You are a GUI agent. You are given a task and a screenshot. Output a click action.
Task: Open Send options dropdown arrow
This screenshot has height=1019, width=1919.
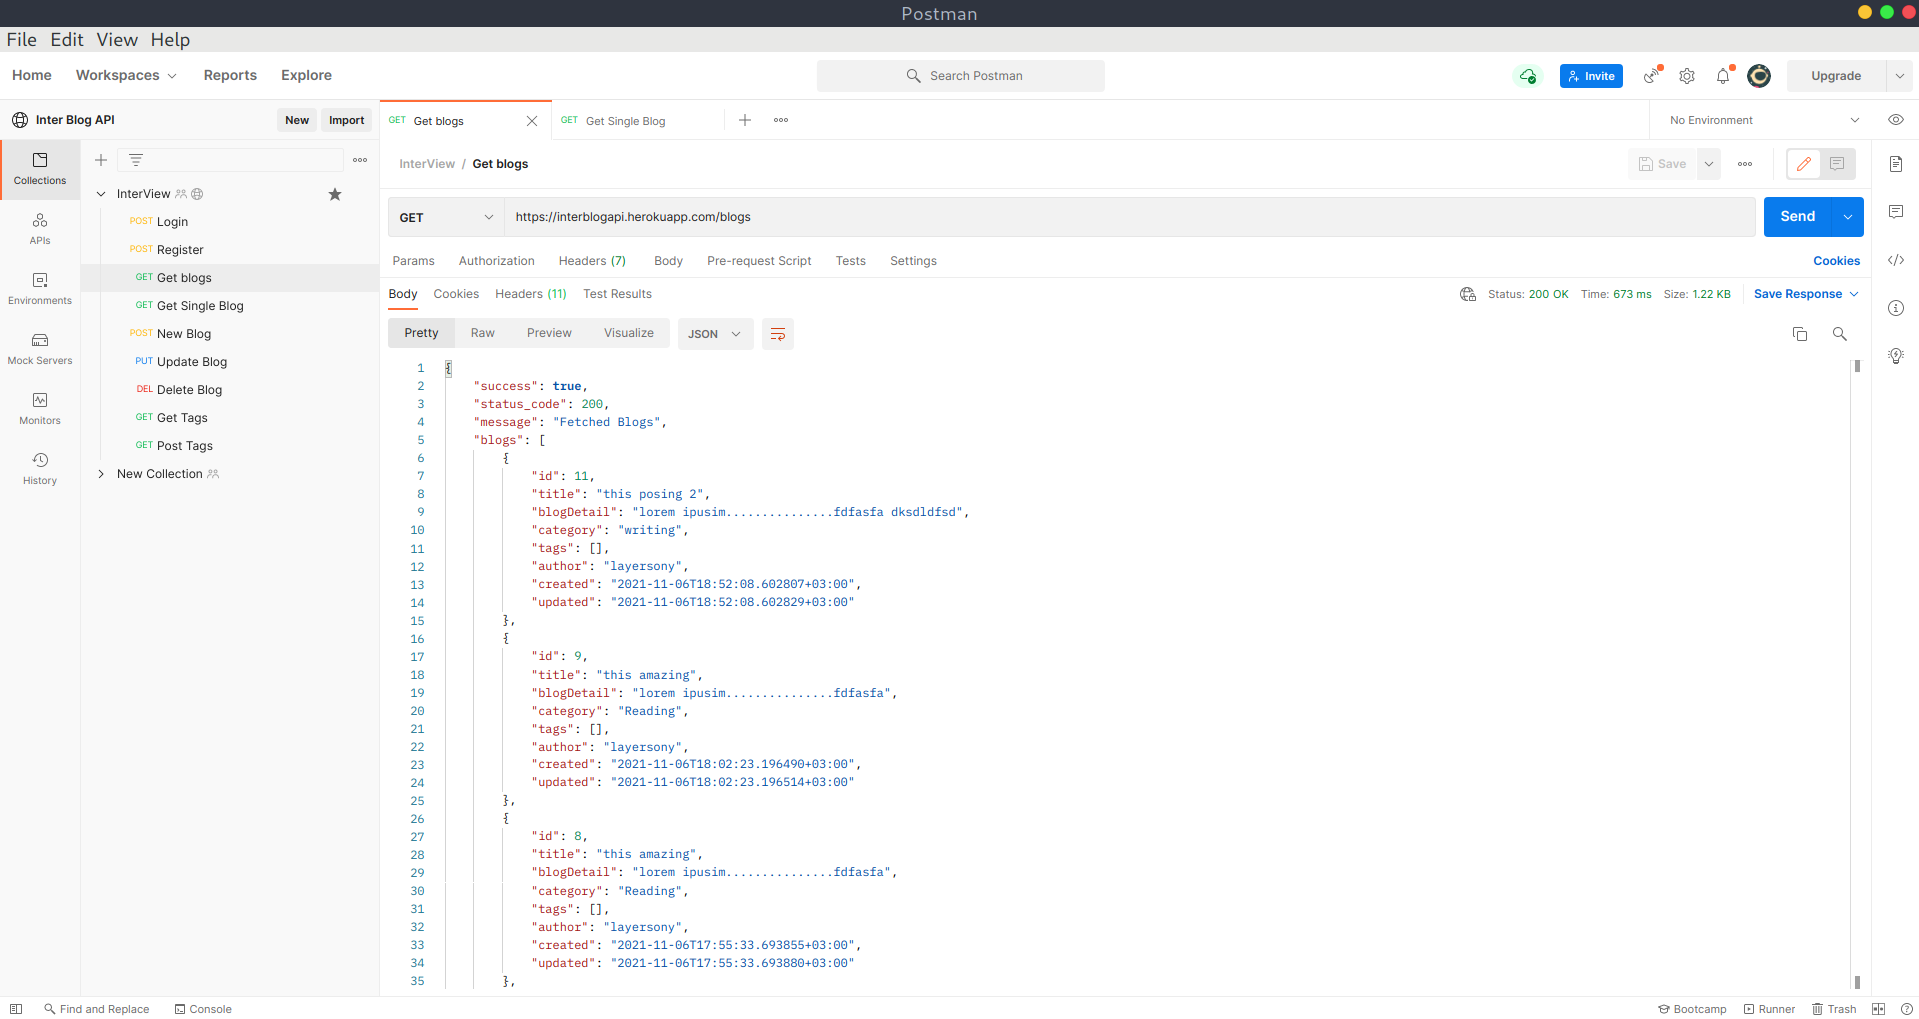pyautogui.click(x=1848, y=217)
